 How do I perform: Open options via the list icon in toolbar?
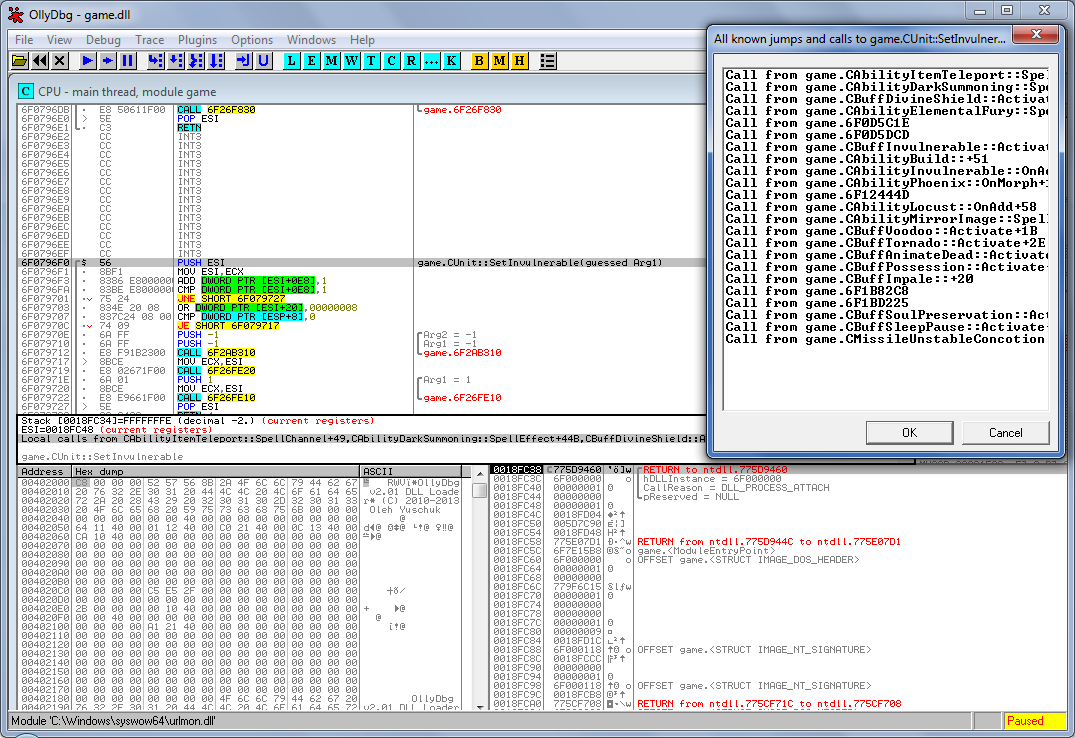pyautogui.click(x=547, y=61)
